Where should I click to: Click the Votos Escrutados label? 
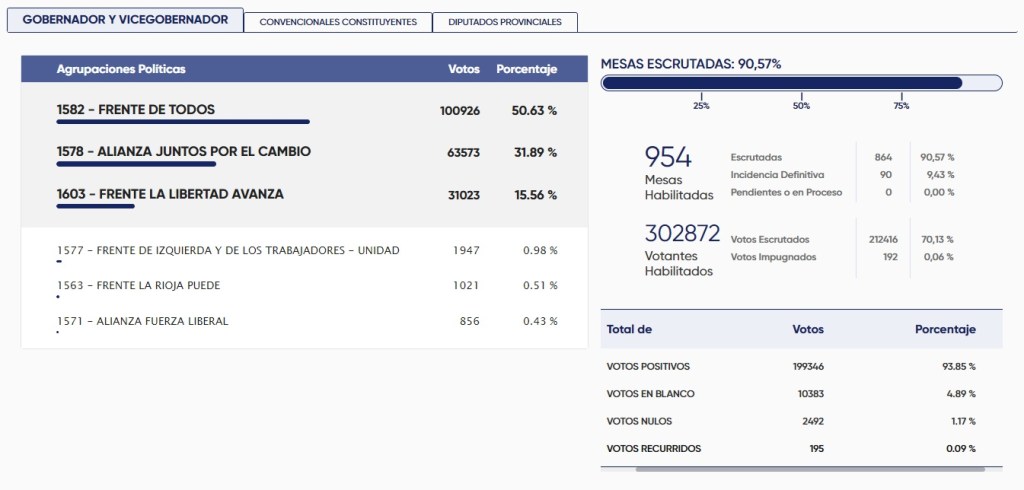[x=770, y=240]
